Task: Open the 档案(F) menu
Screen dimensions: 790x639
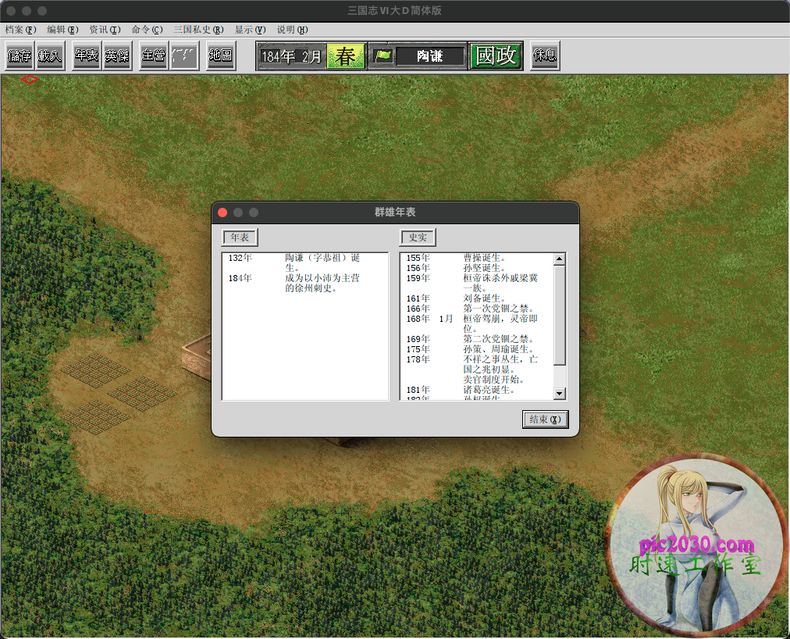Action: pos(21,30)
